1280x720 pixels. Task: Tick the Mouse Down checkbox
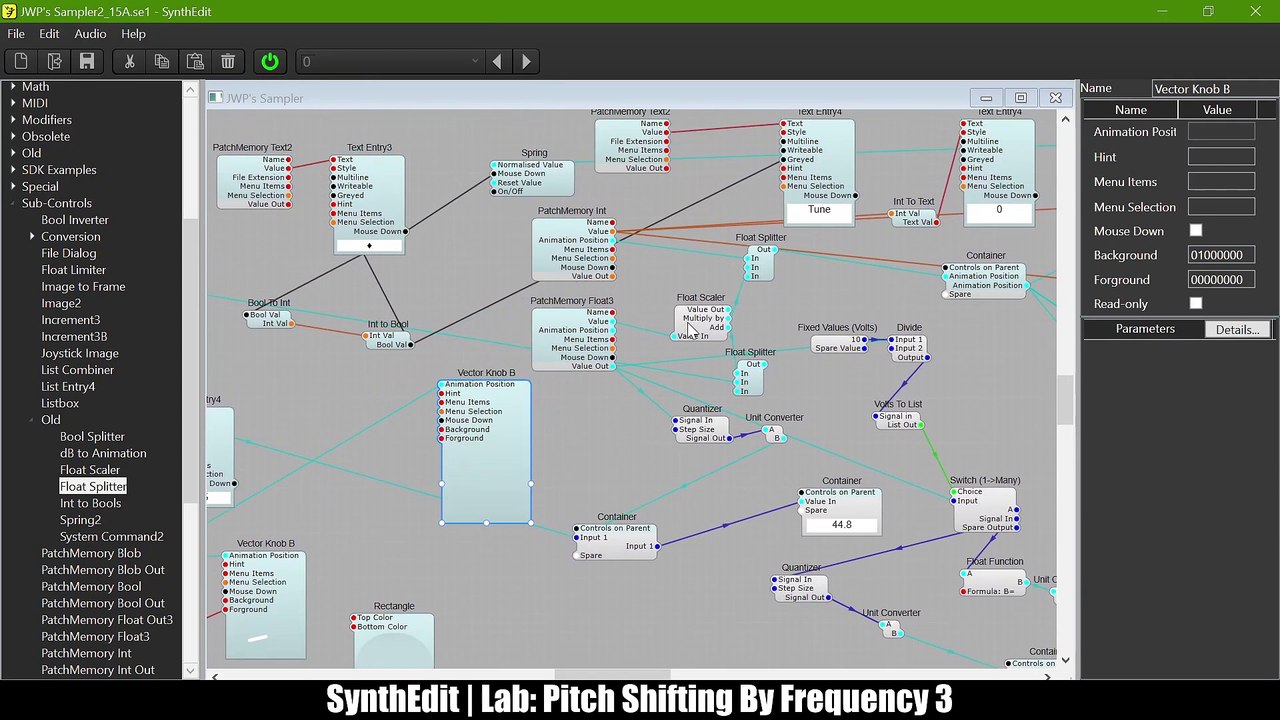pos(1196,231)
